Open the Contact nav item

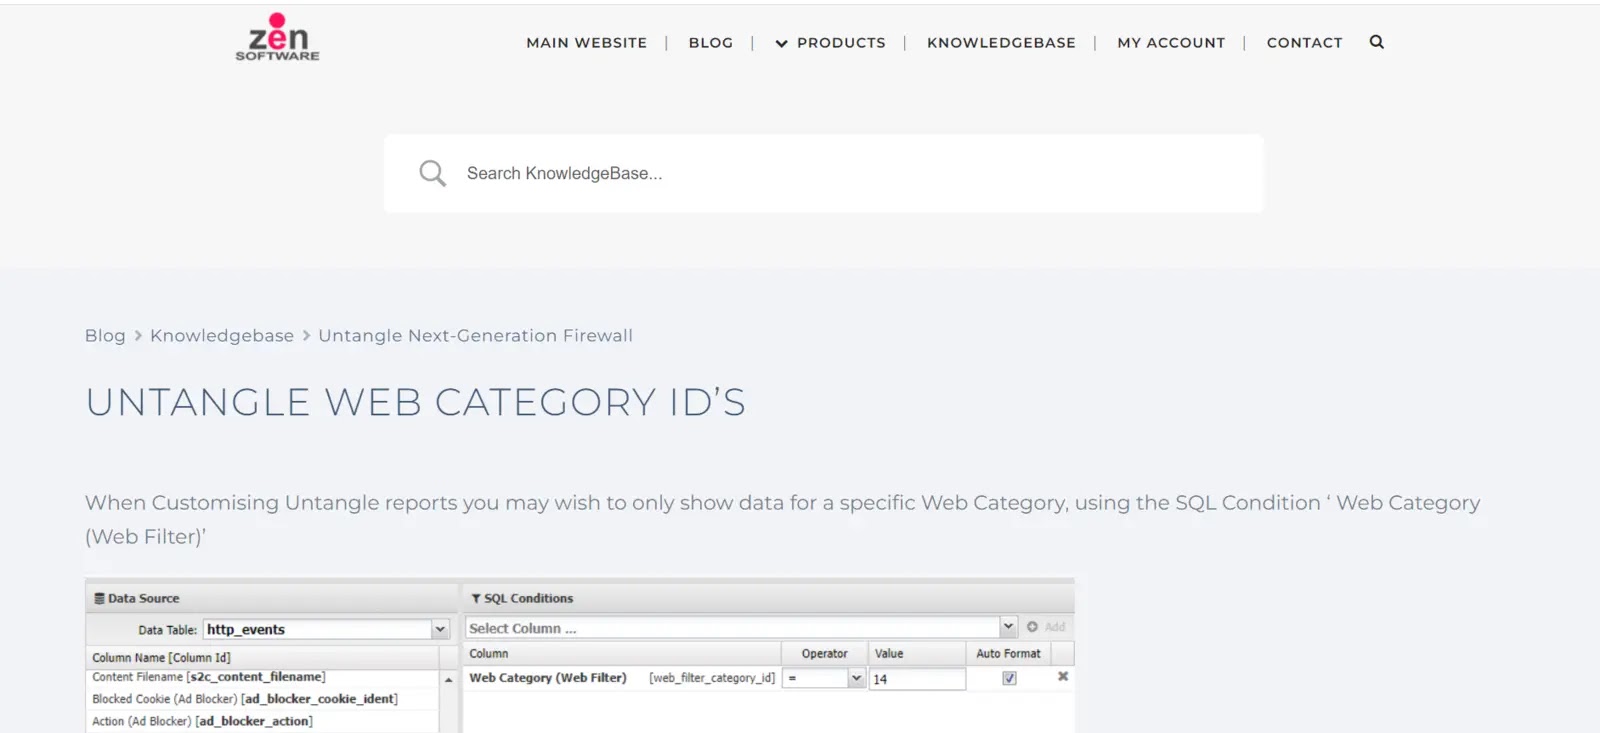pos(1304,43)
